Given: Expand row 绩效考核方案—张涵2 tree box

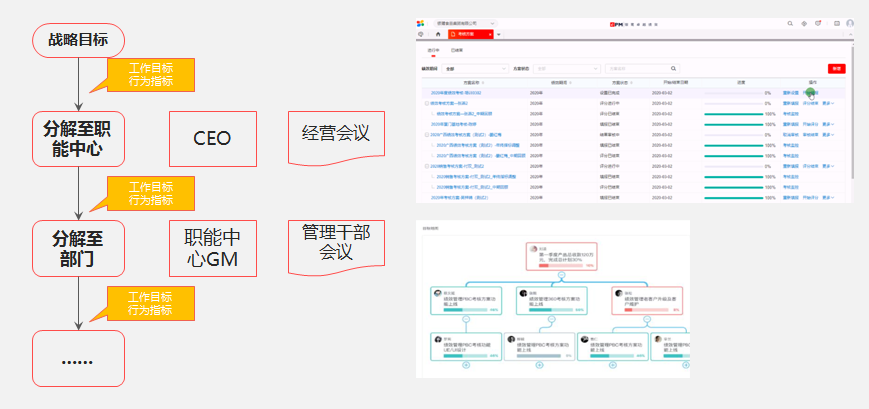Looking at the screenshot, I should coord(427,103).
